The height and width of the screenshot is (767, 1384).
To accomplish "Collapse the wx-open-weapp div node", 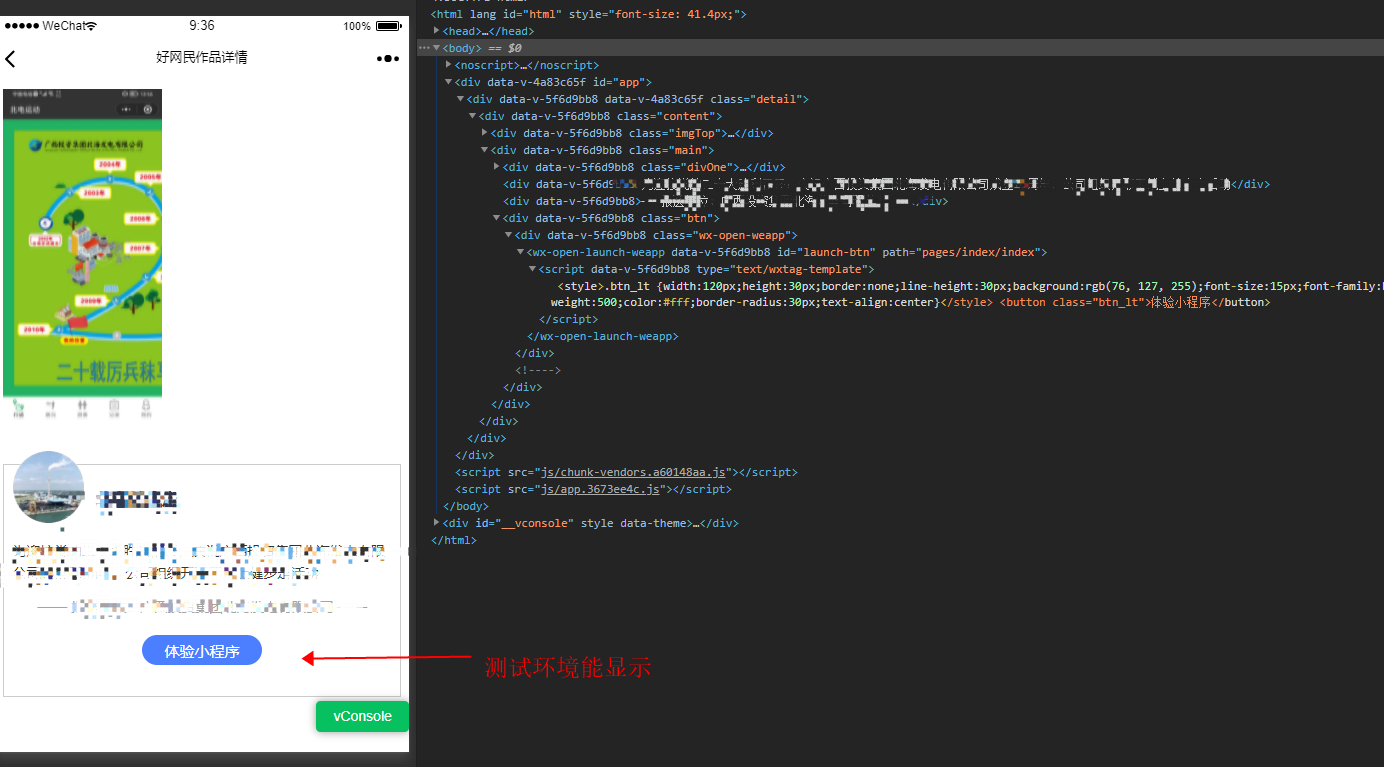I will coord(509,235).
